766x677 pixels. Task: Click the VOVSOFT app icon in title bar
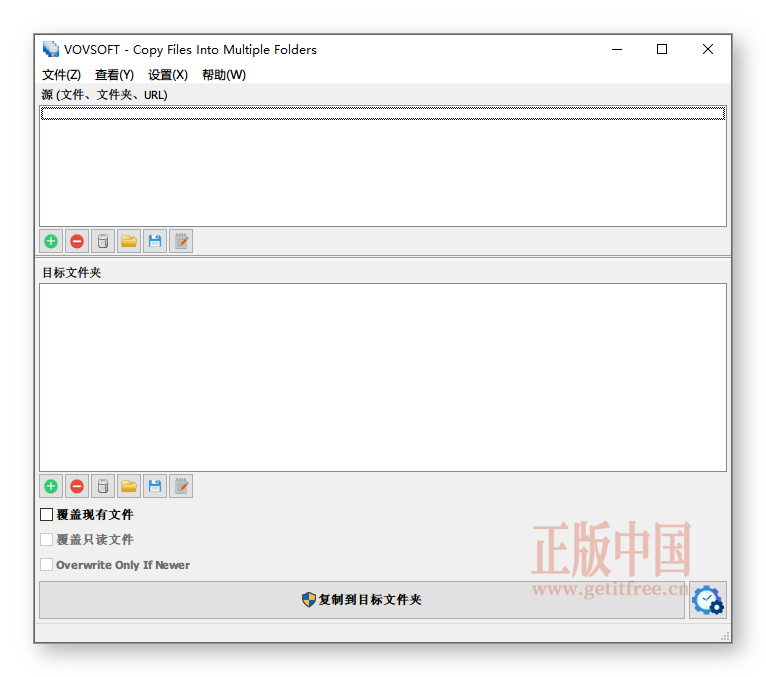click(51, 49)
